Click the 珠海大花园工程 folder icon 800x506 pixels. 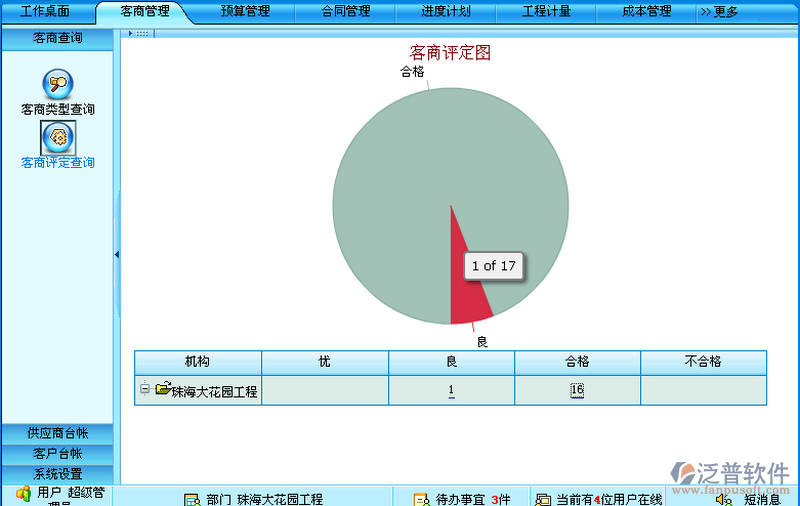pyautogui.click(x=163, y=390)
